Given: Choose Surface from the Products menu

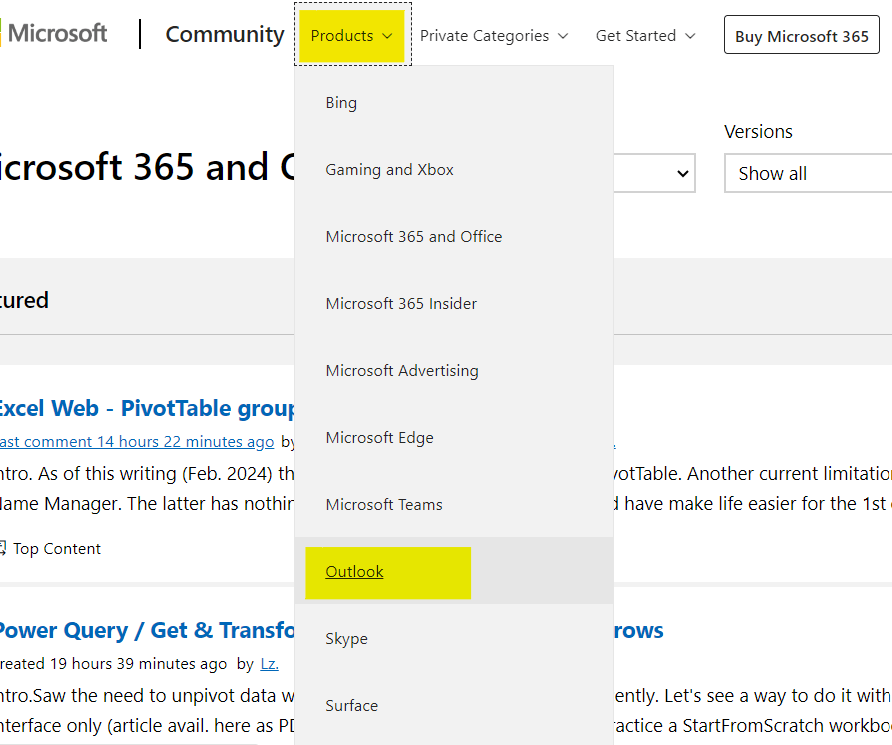Looking at the screenshot, I should [351, 706].
